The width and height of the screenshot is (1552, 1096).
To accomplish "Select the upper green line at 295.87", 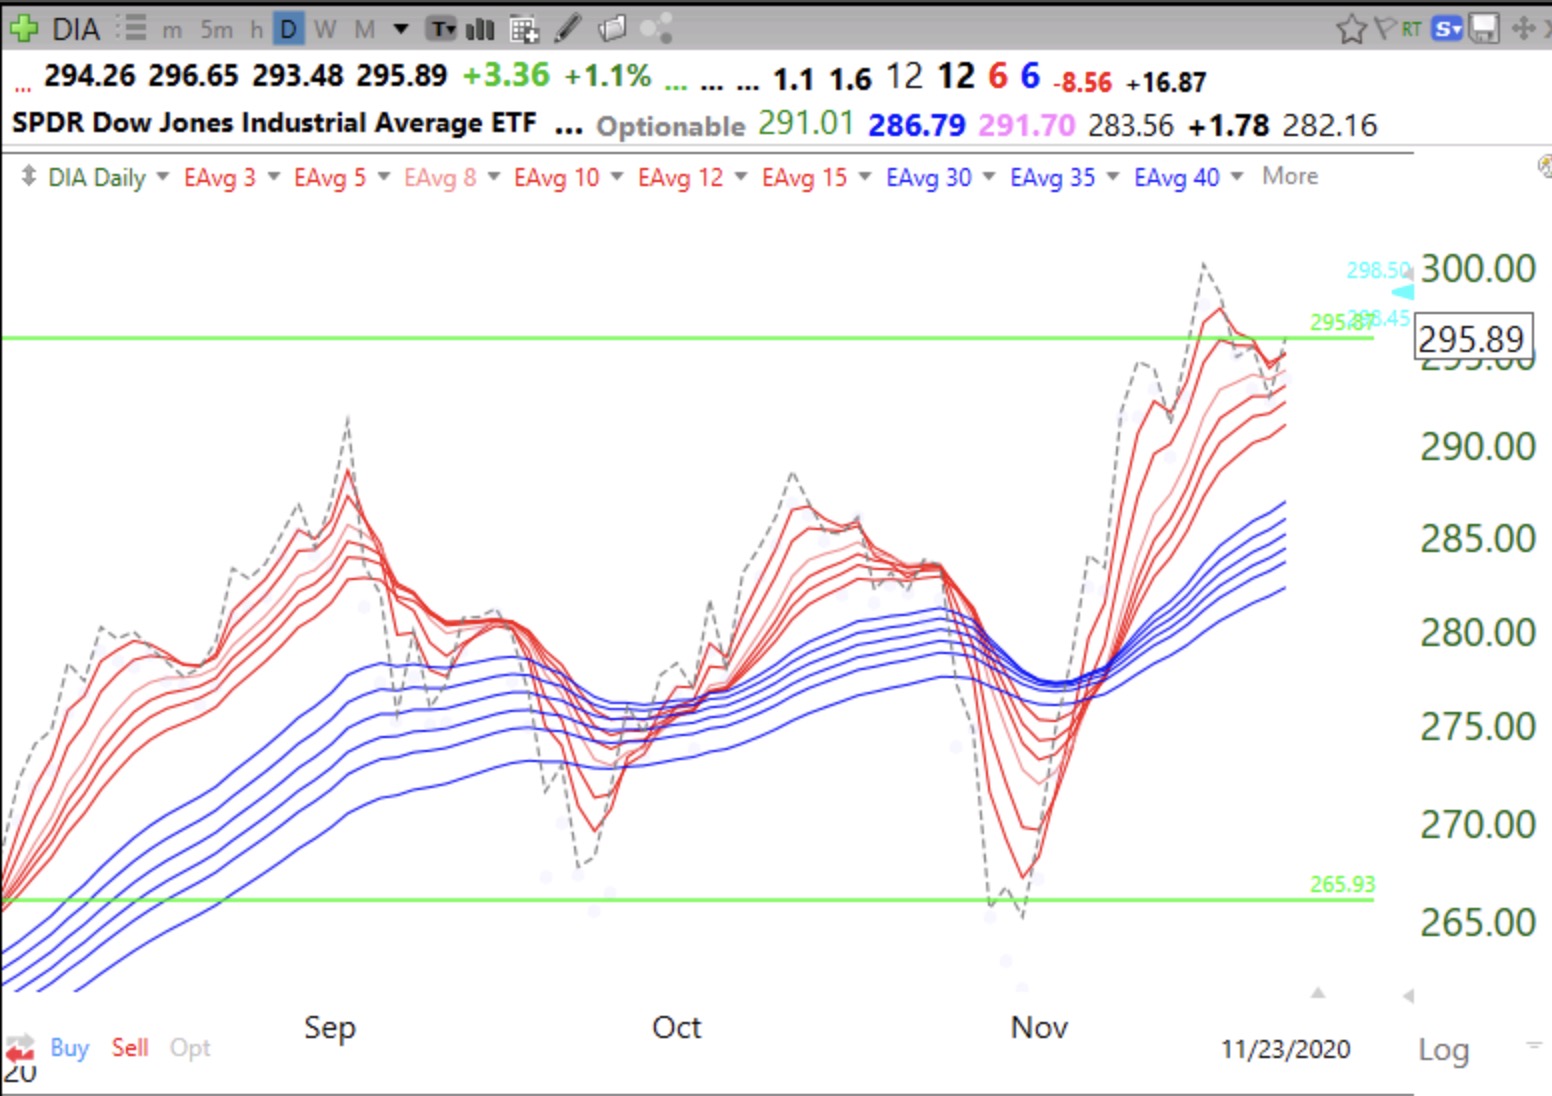I will (x=688, y=338).
